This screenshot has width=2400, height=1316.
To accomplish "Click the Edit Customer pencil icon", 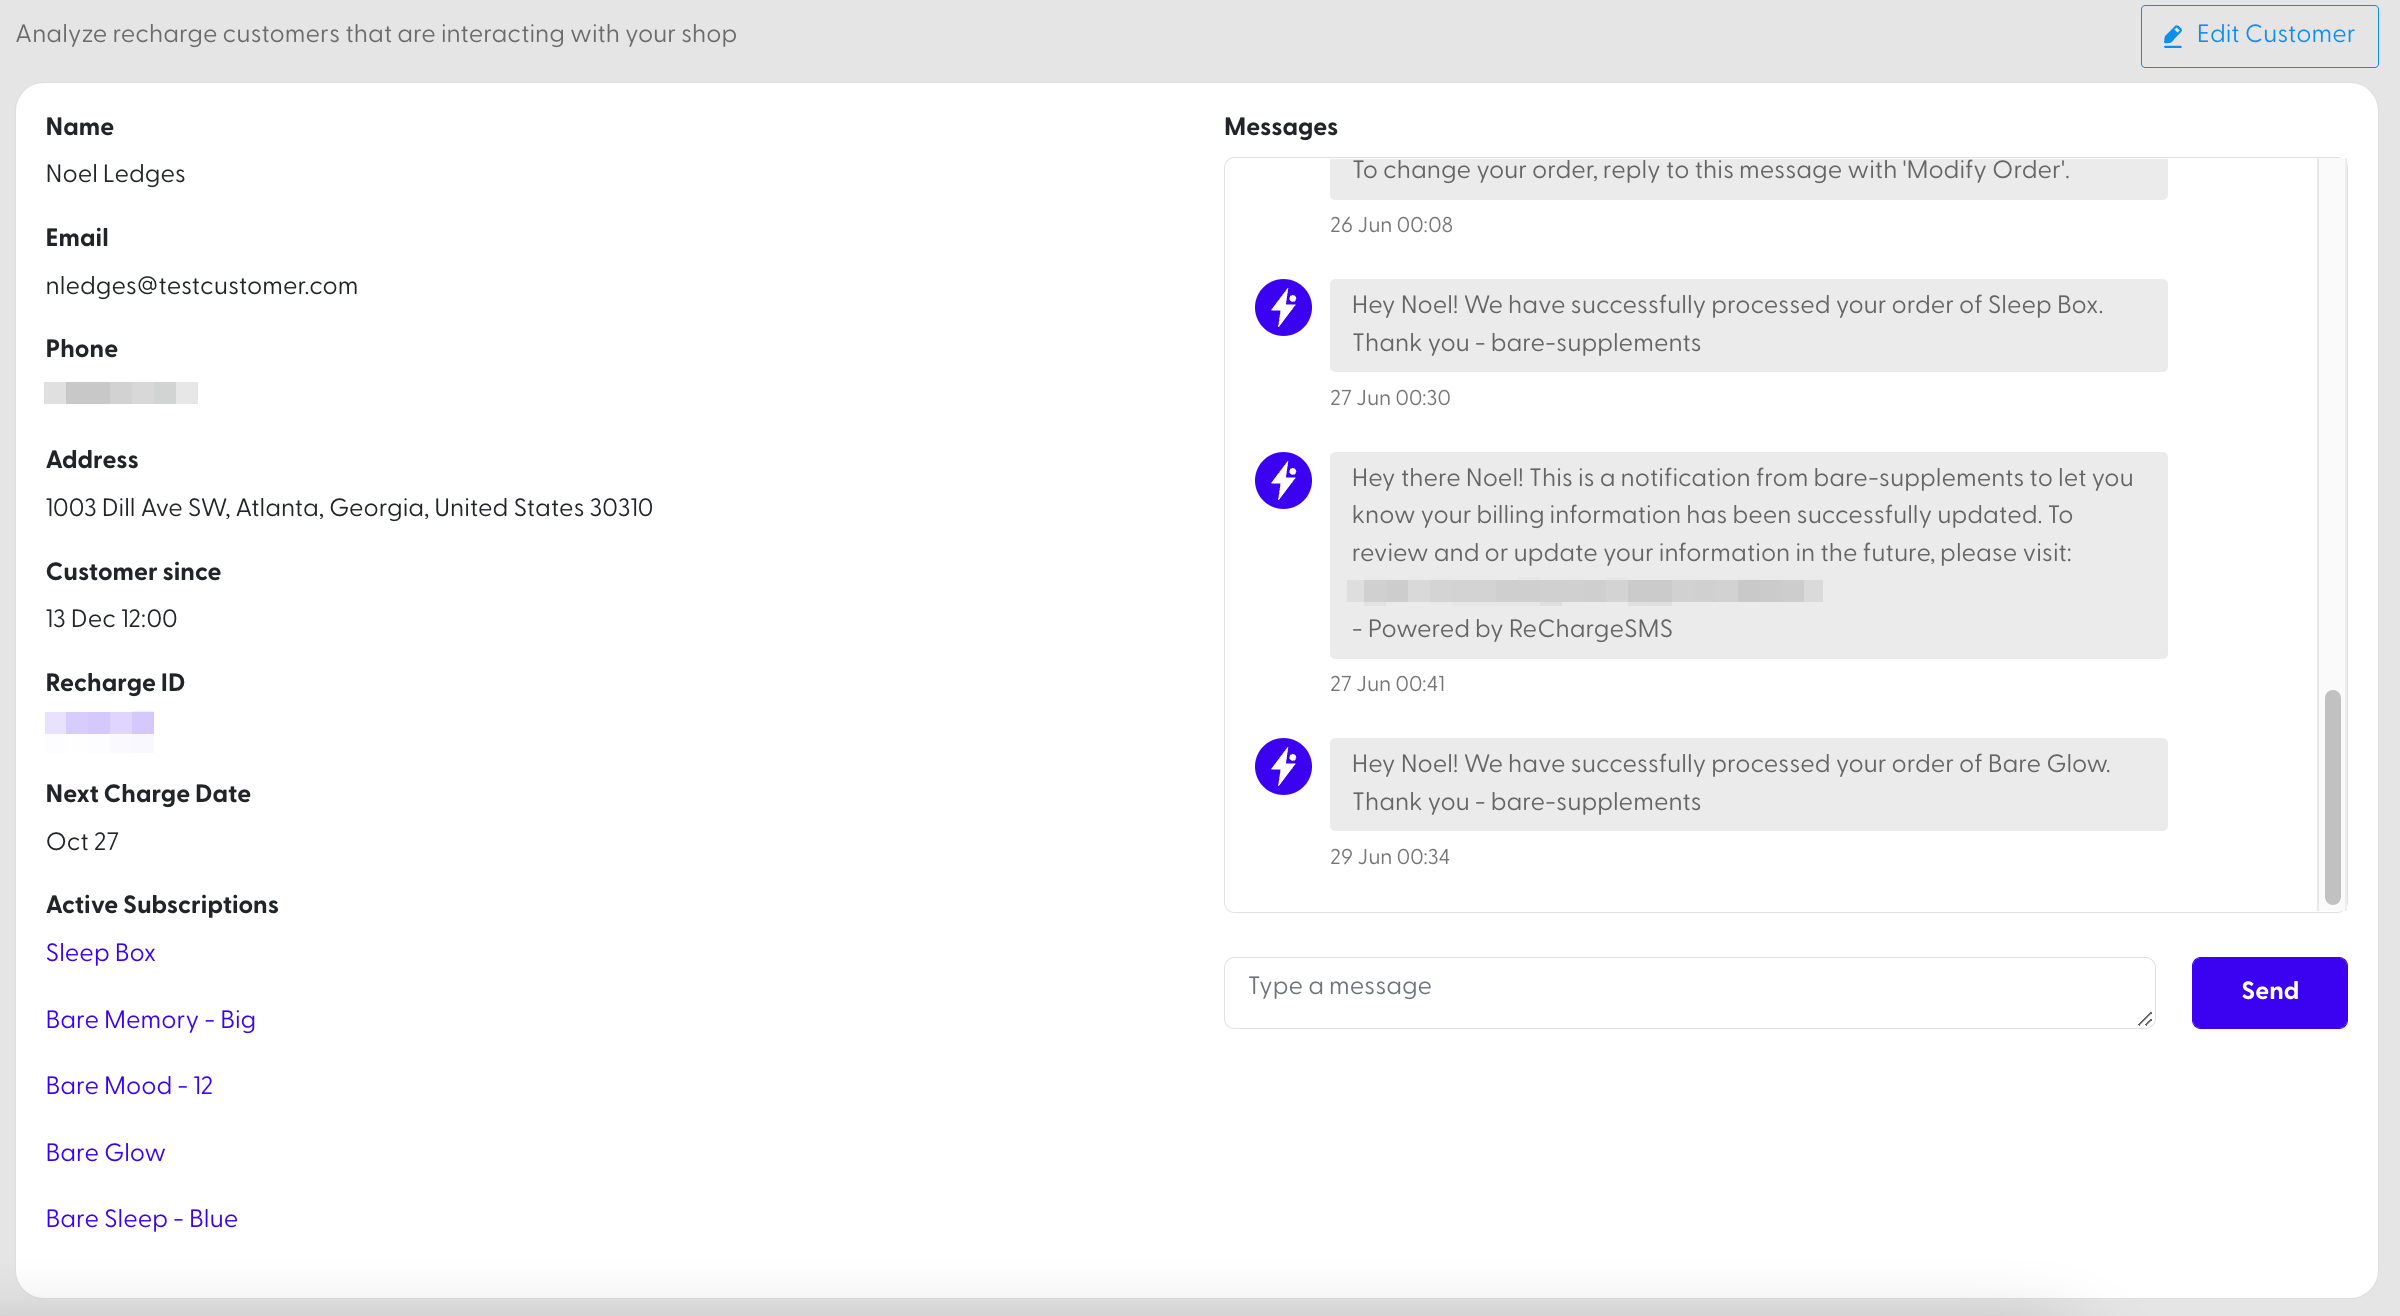I will (x=2172, y=36).
